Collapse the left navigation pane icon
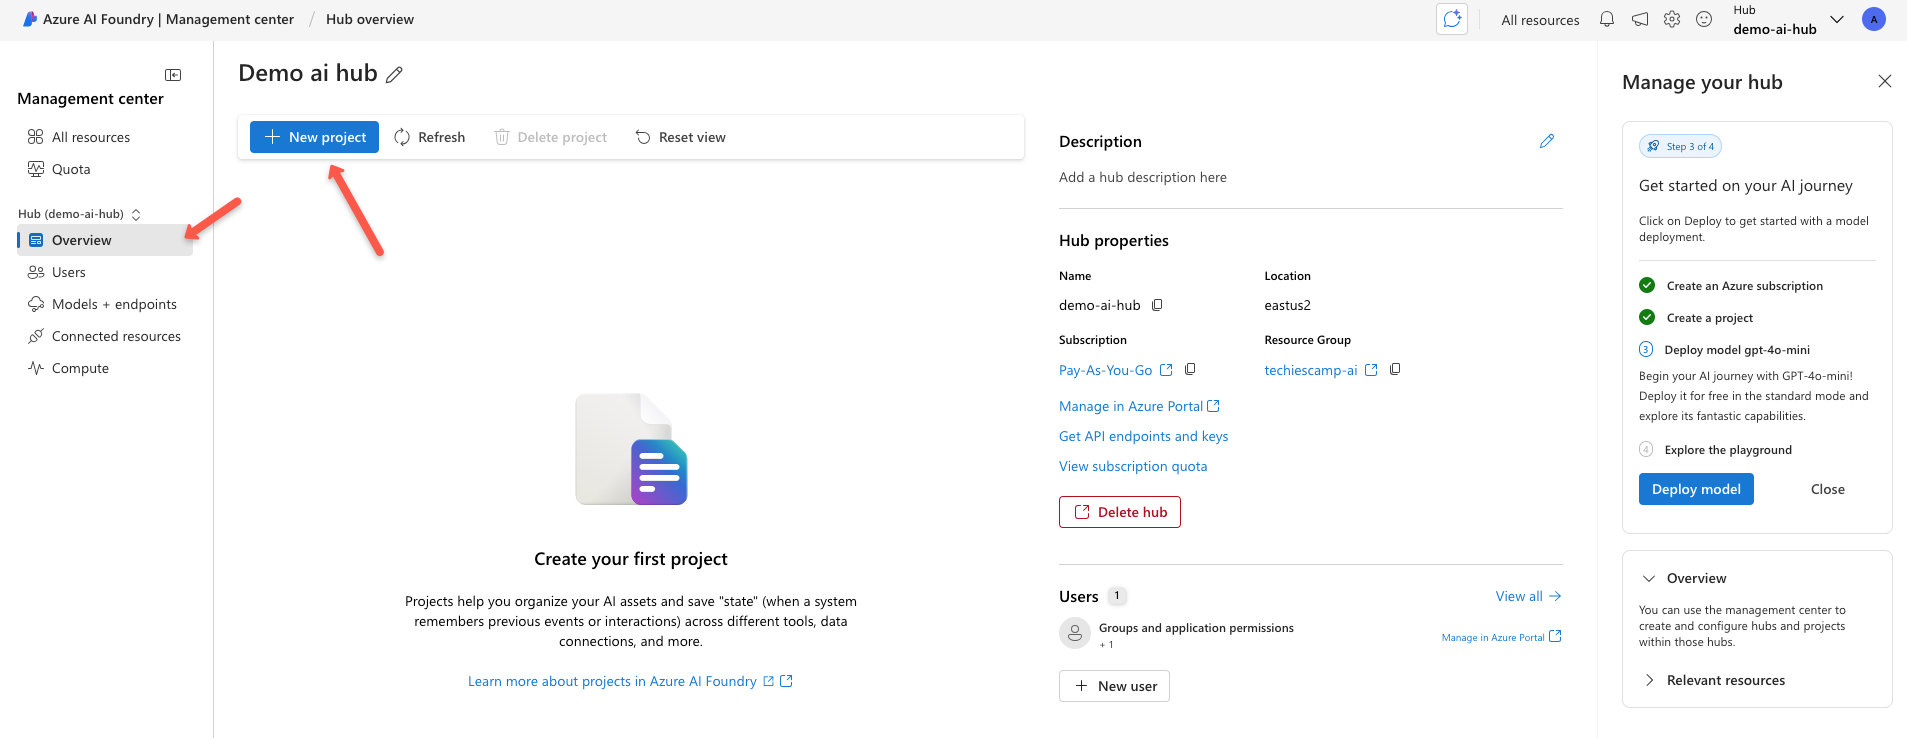1907x738 pixels. tap(173, 75)
